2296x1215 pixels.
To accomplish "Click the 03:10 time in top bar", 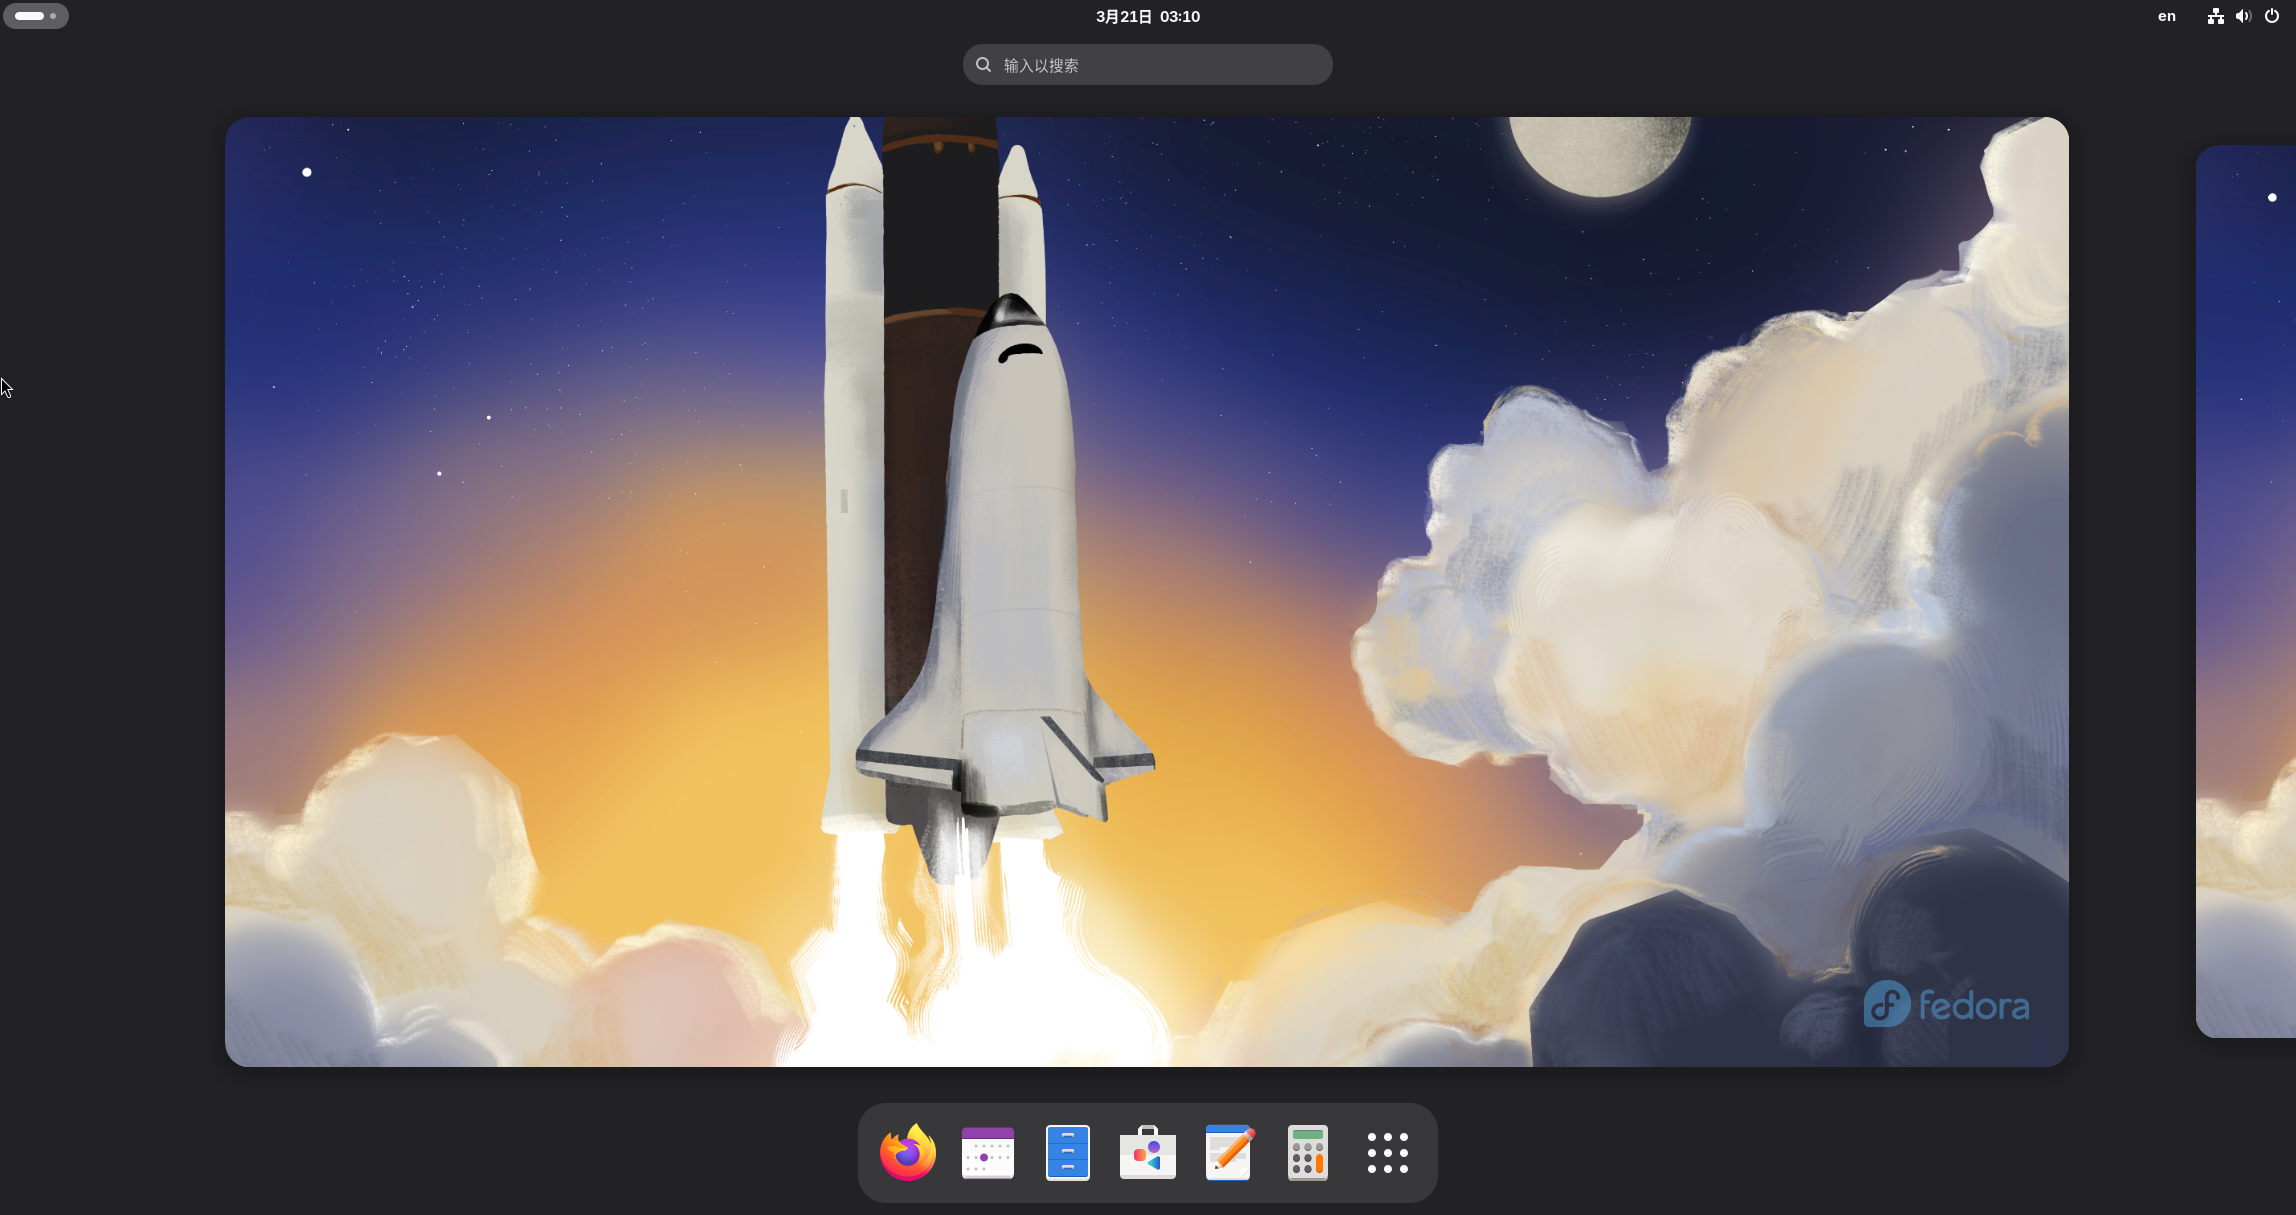I will coord(1180,16).
